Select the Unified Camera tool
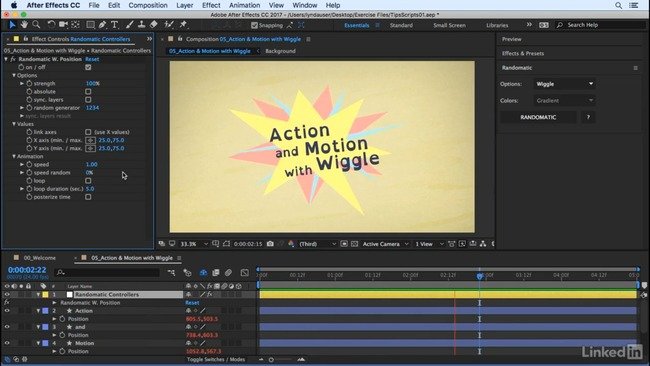The image size is (650, 366). point(63,25)
